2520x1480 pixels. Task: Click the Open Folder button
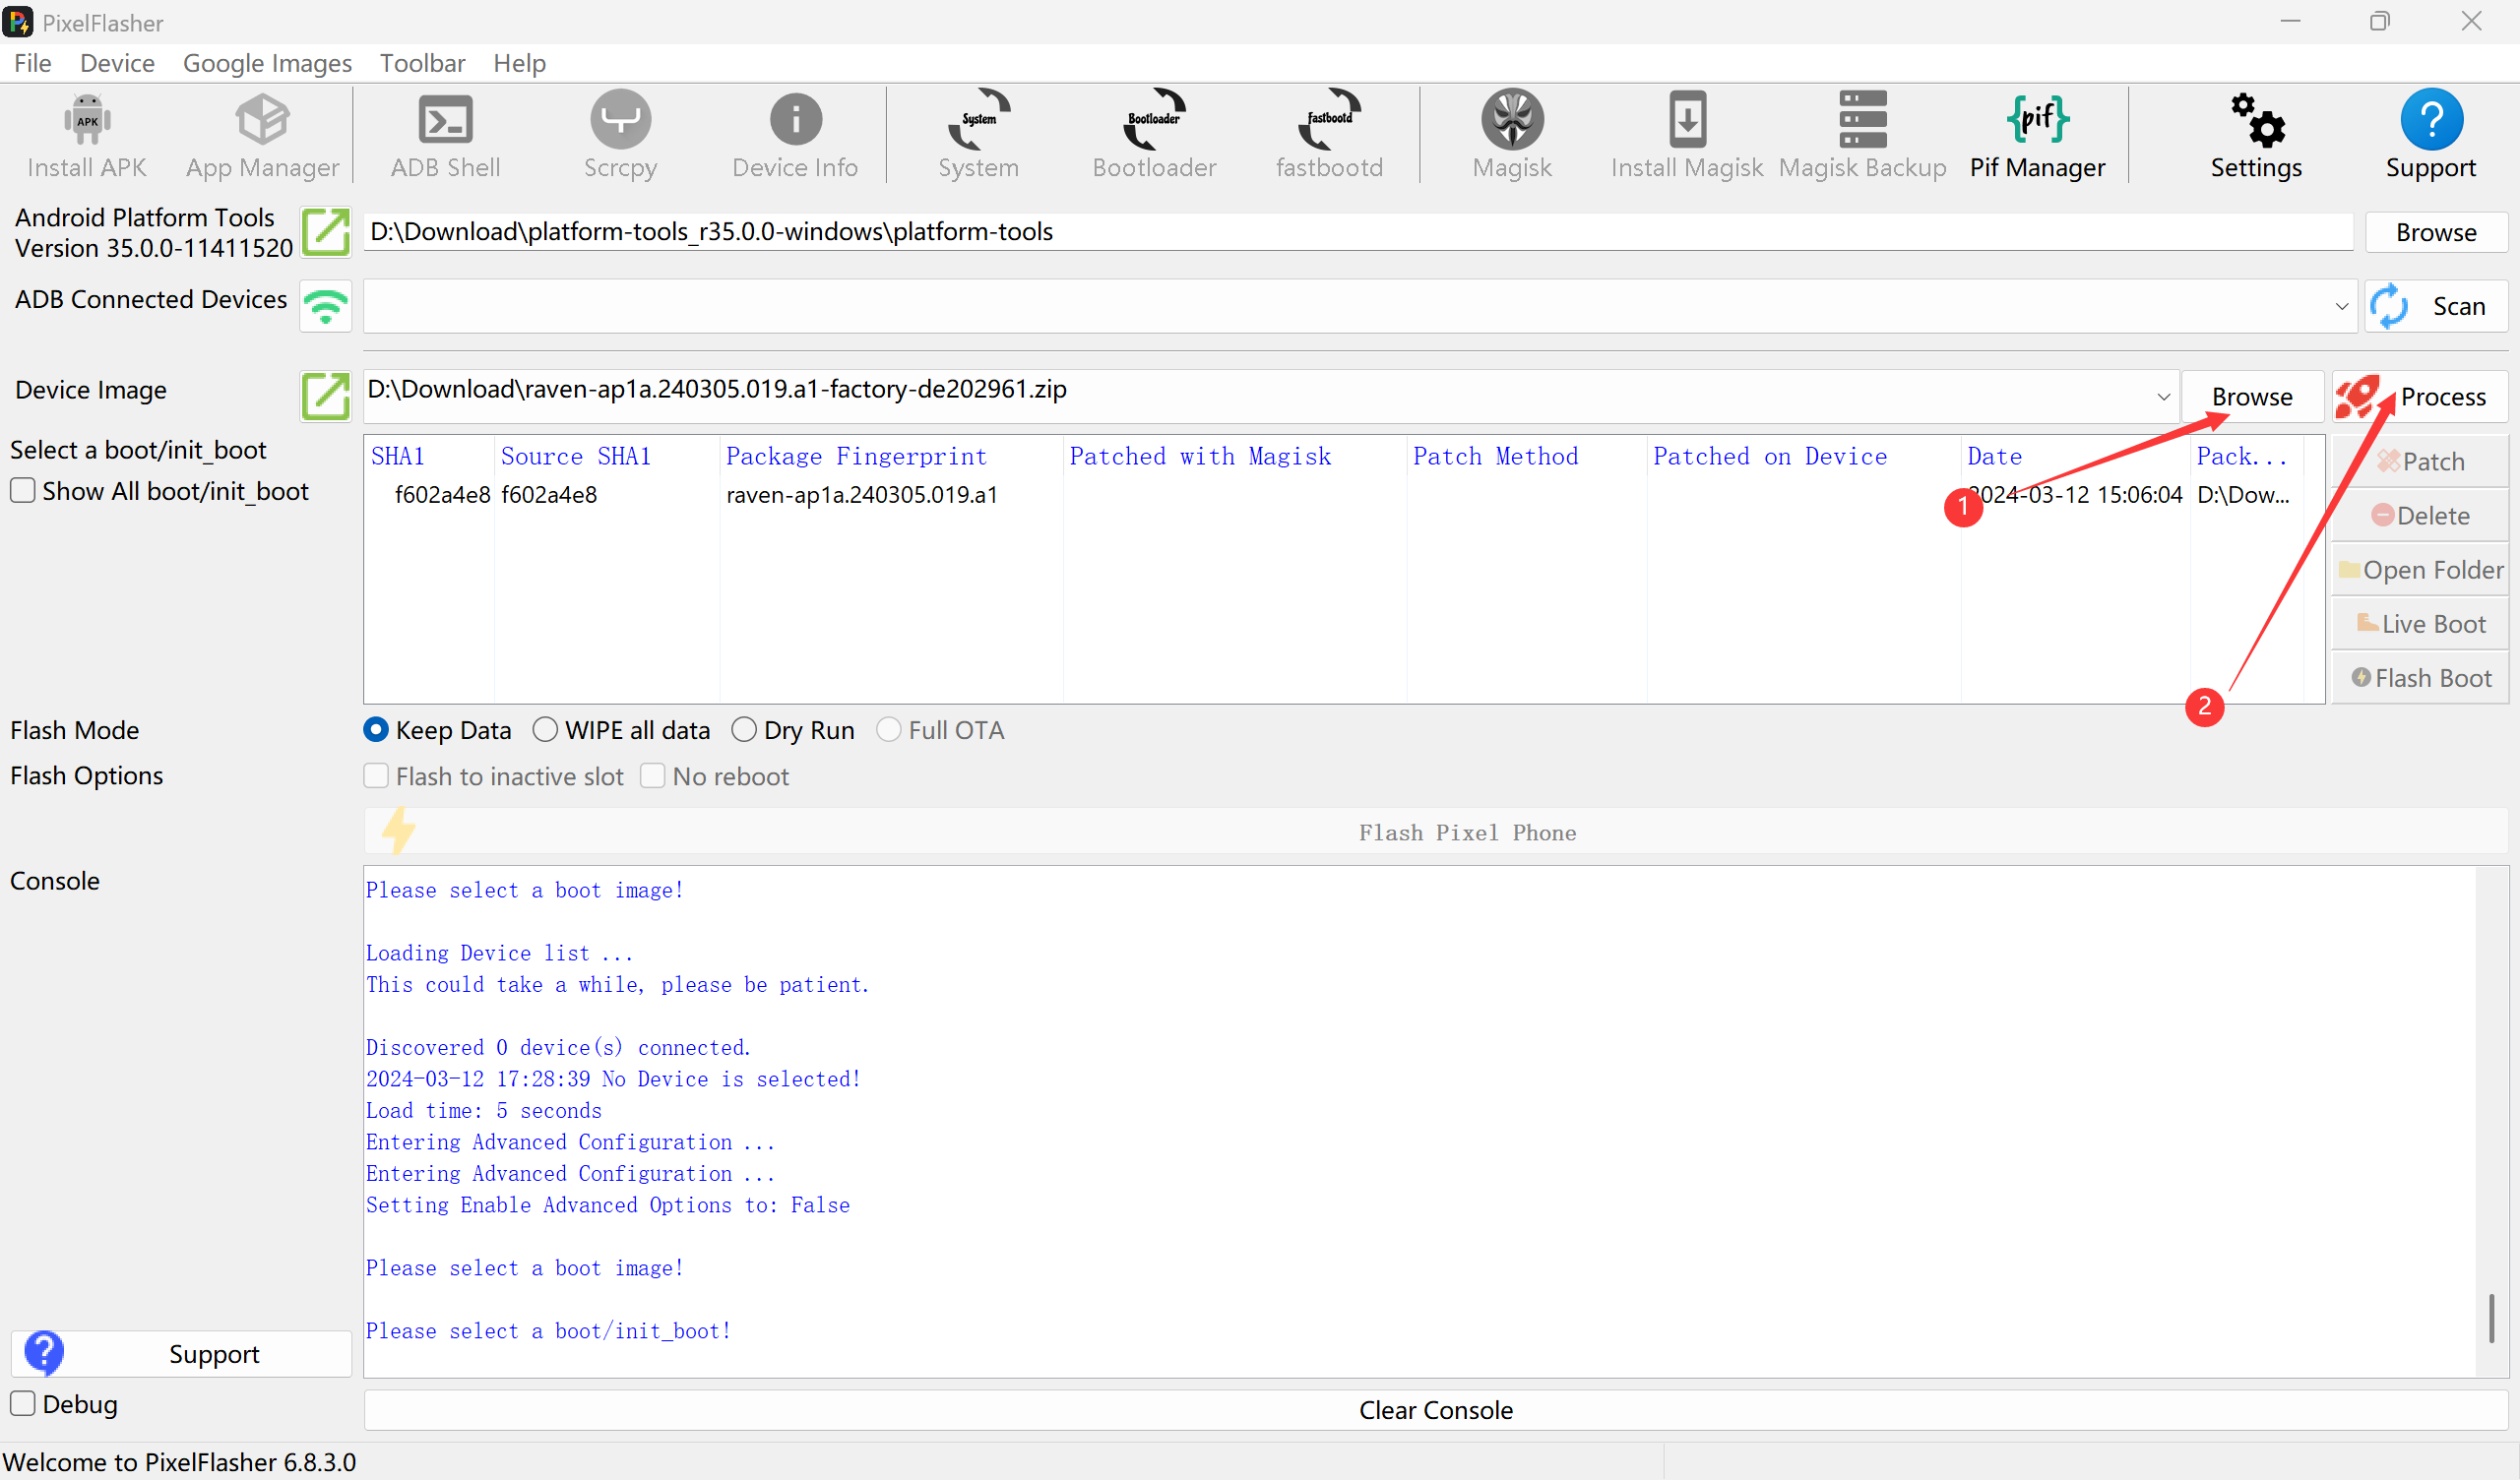point(2420,569)
